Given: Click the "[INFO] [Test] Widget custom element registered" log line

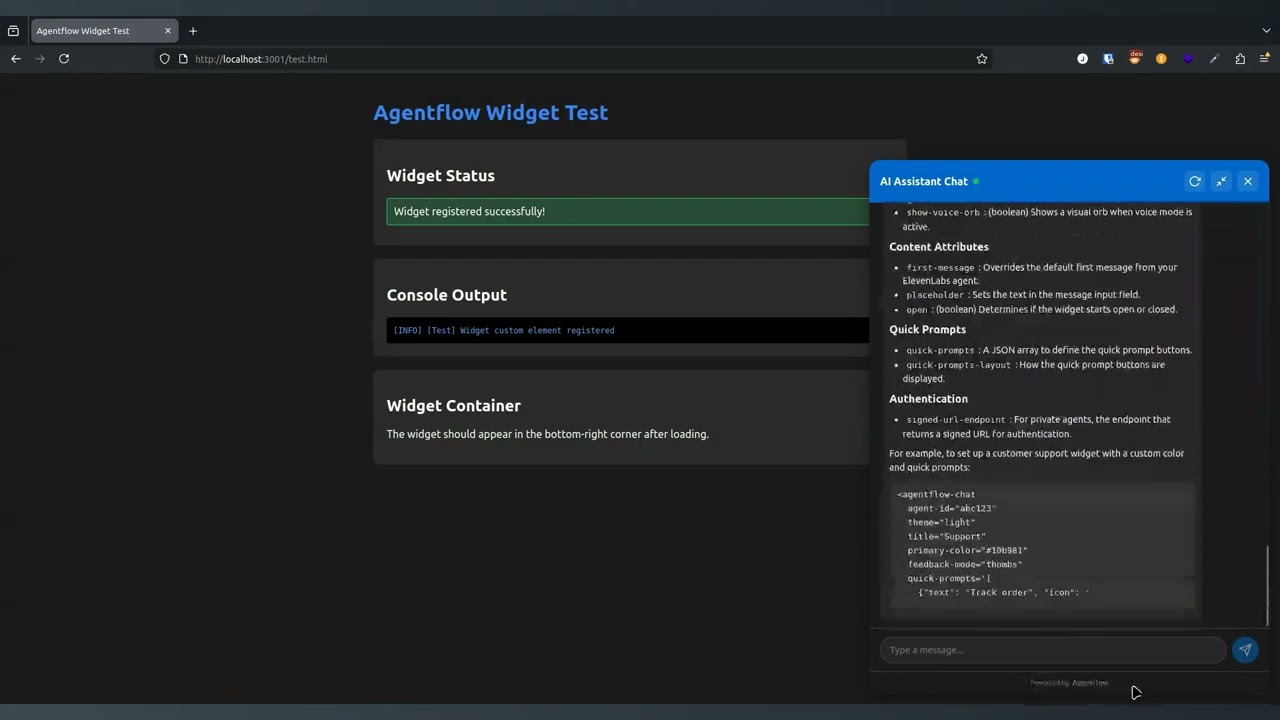Looking at the screenshot, I should pos(504,330).
